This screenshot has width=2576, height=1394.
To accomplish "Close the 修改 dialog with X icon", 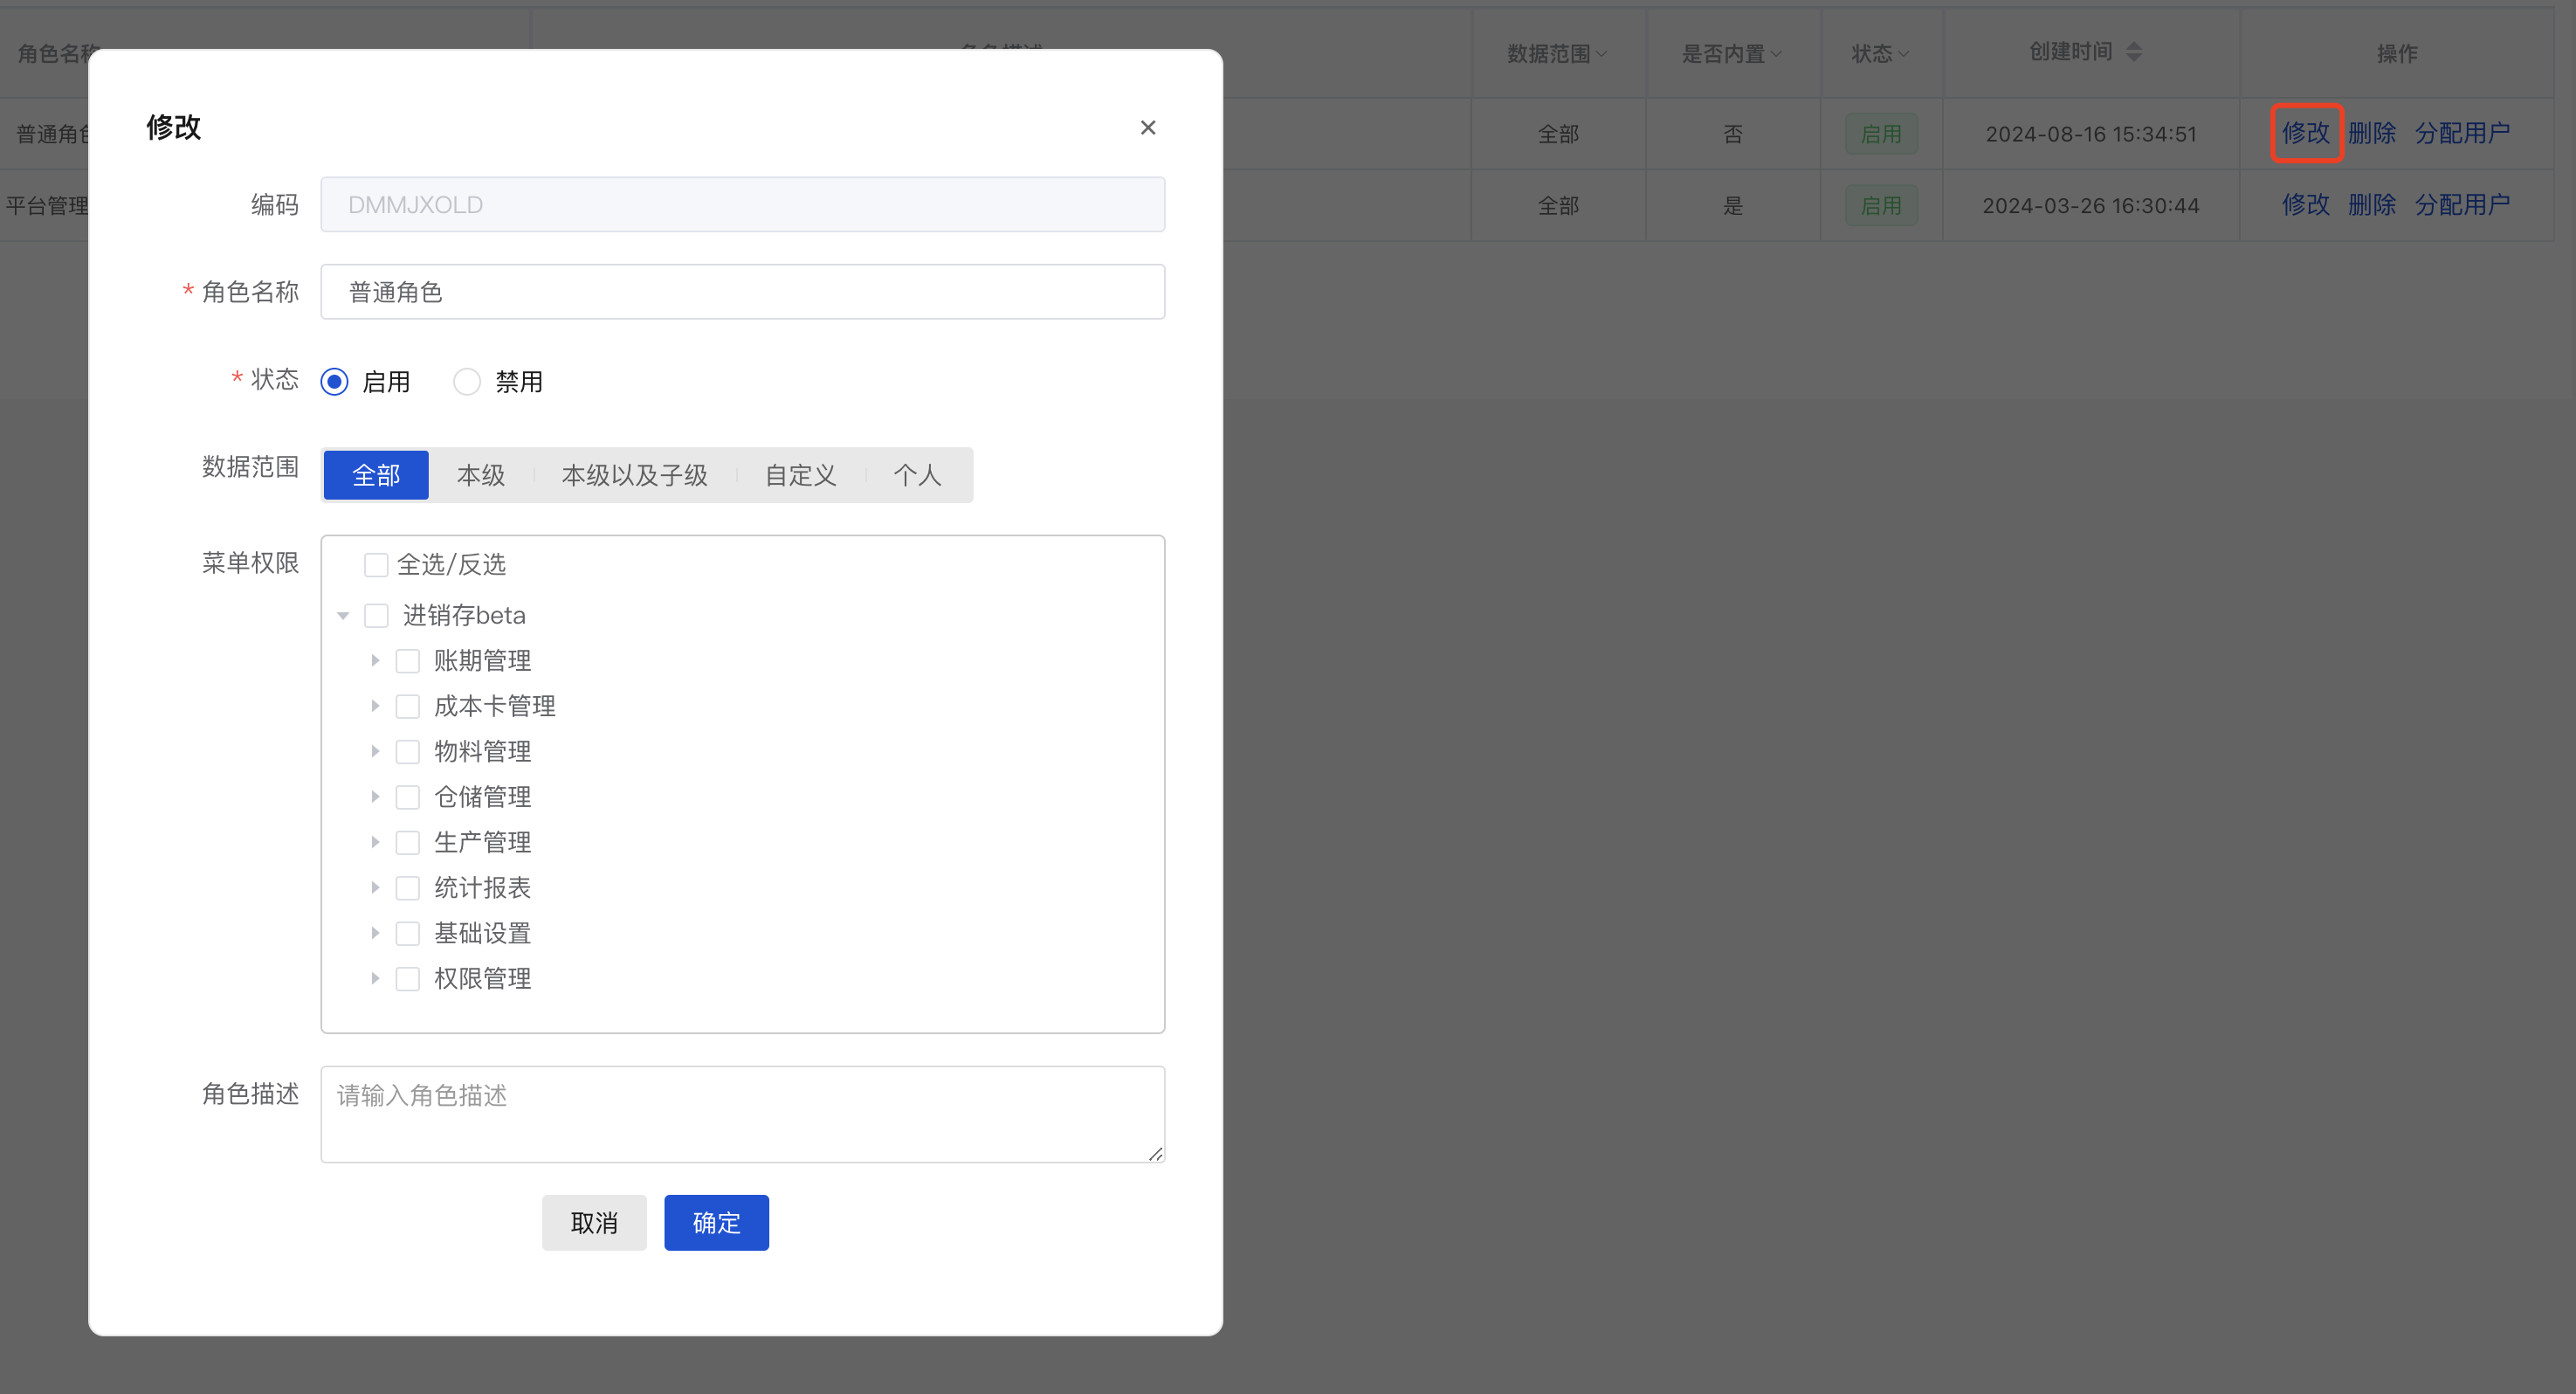I will [x=1147, y=127].
